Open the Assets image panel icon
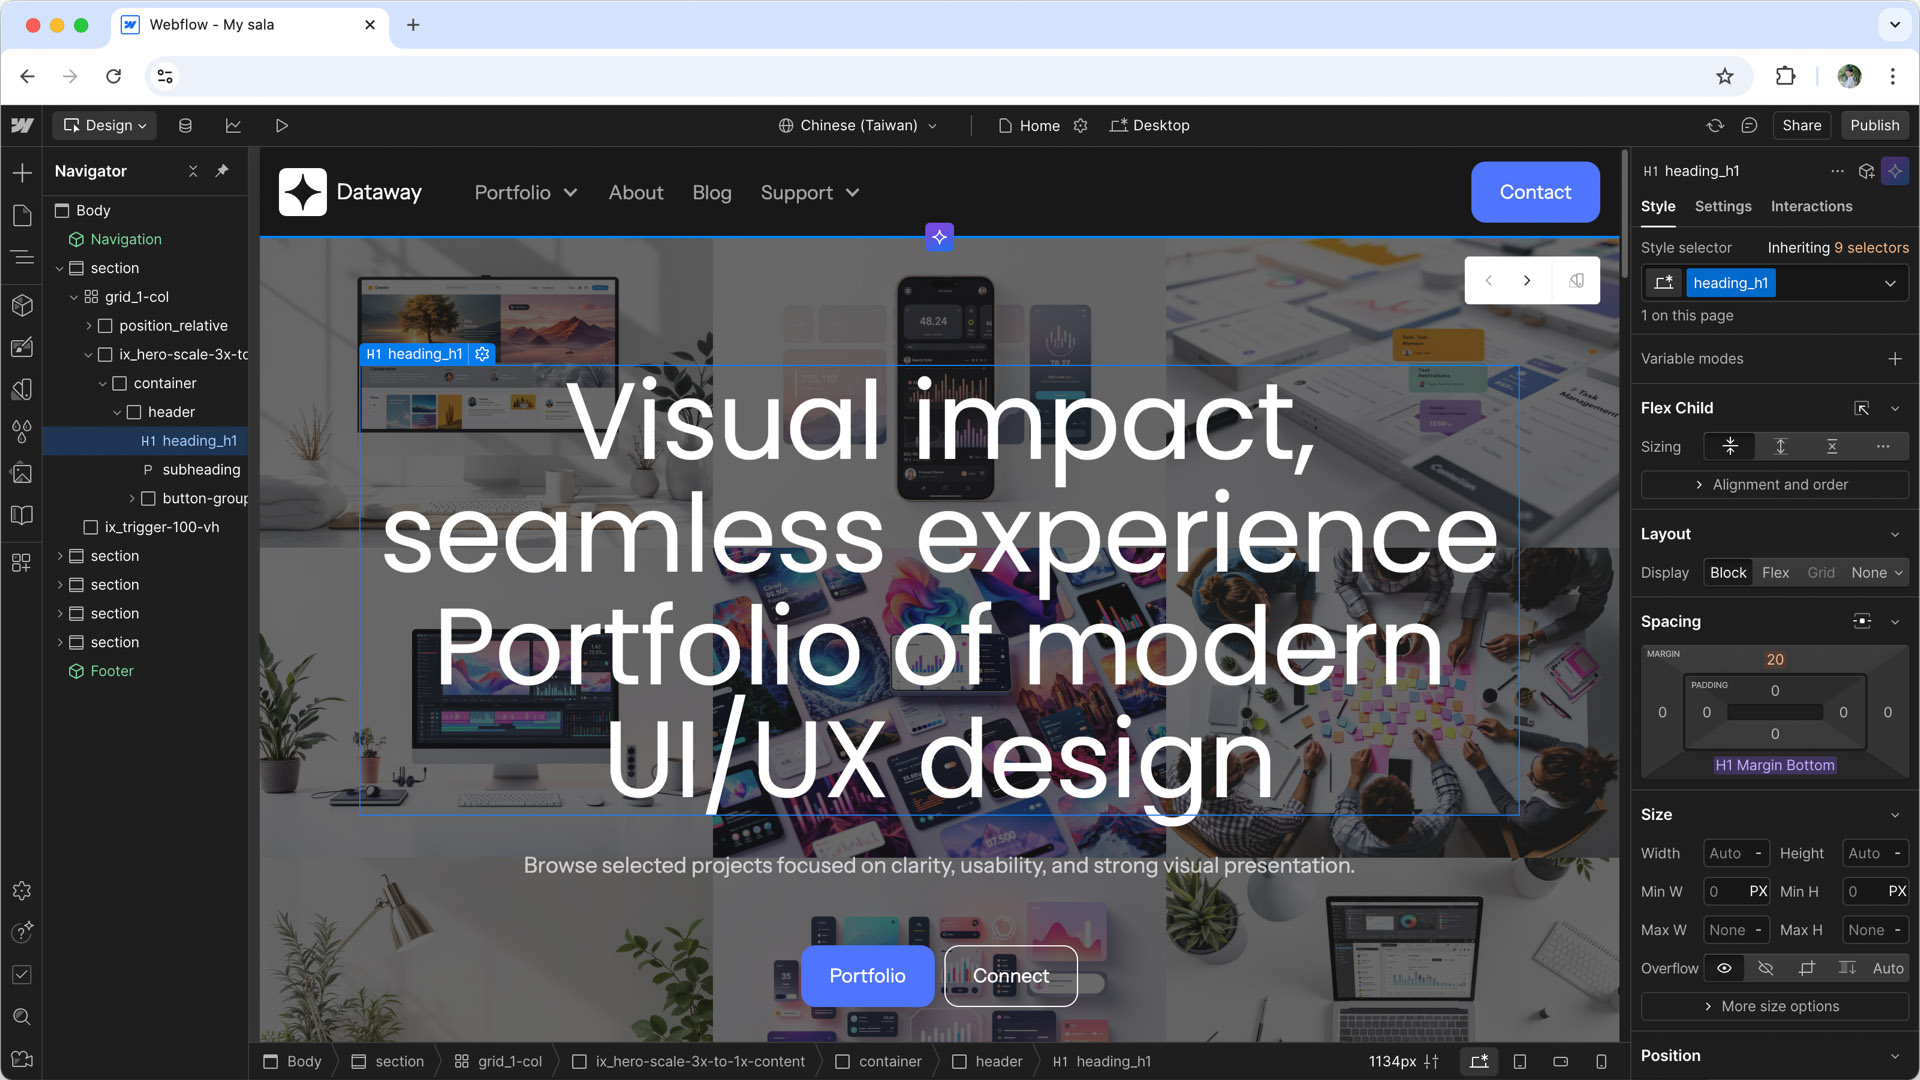The width and height of the screenshot is (1920, 1080). click(x=22, y=473)
